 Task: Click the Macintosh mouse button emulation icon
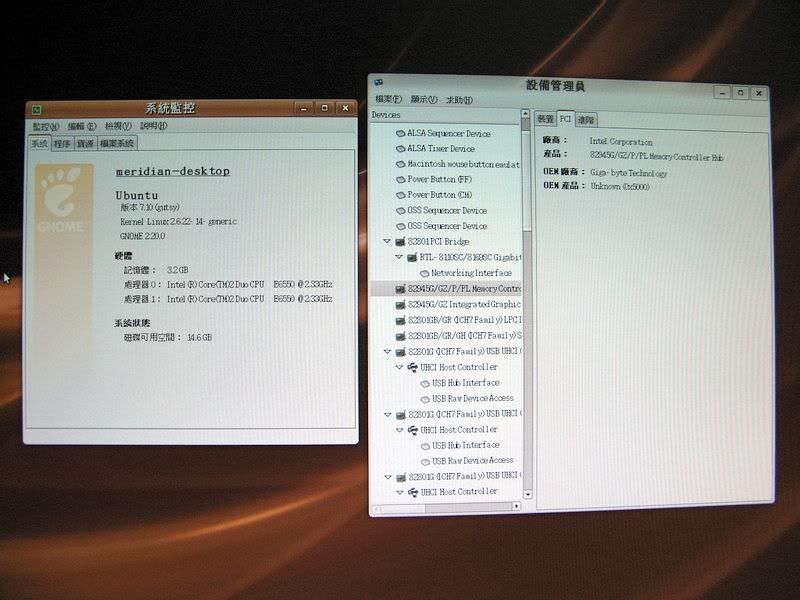coord(401,164)
